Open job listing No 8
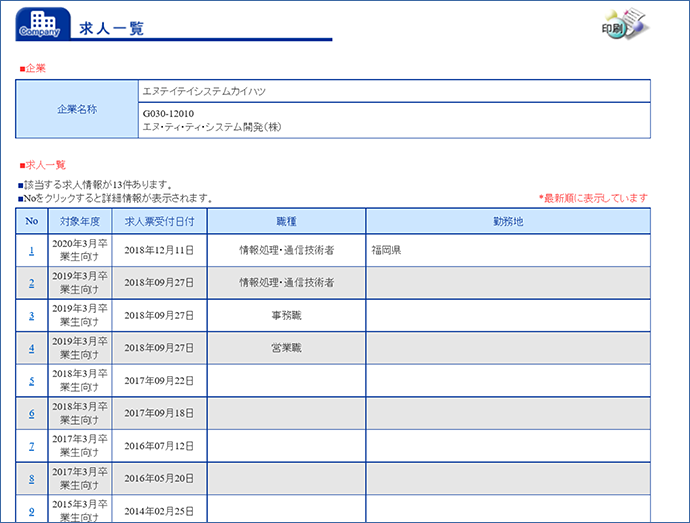This screenshot has height=523, width=690. pos(32,479)
